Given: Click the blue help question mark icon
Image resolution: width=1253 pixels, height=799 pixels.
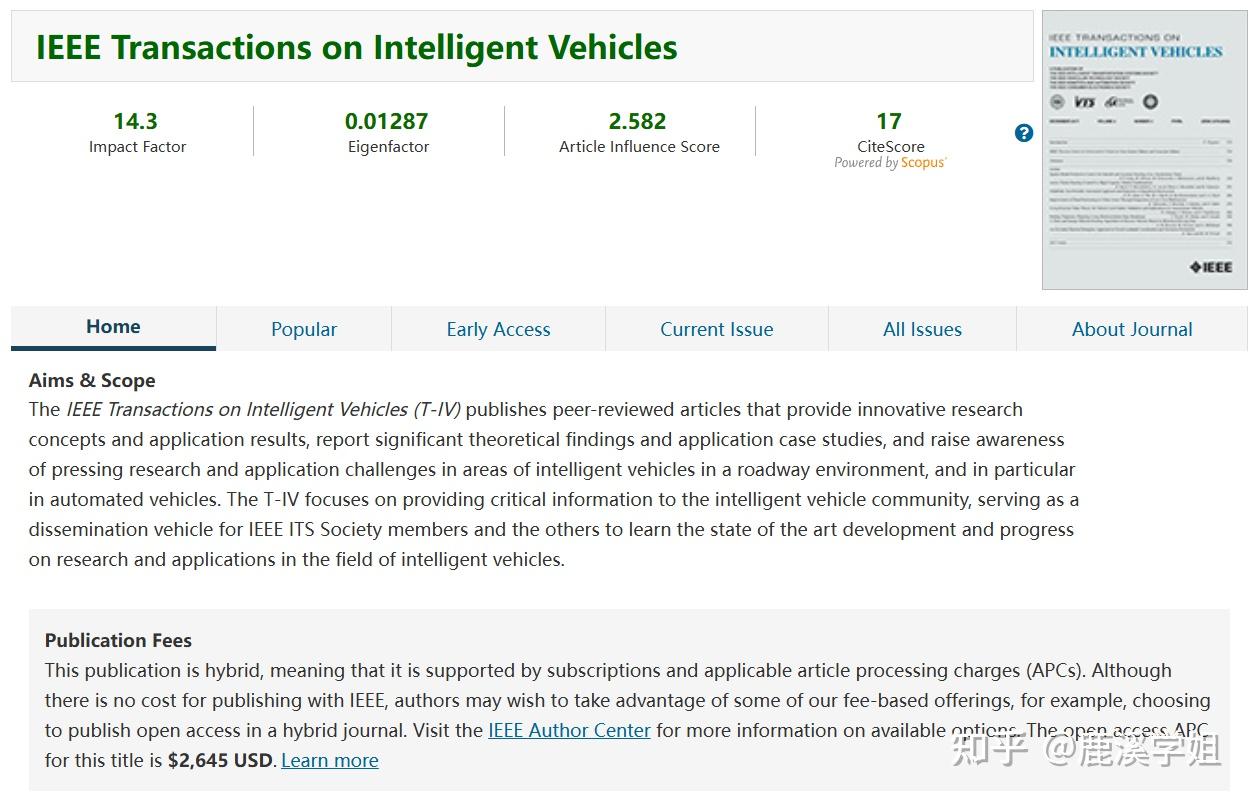Looking at the screenshot, I should [1023, 133].
